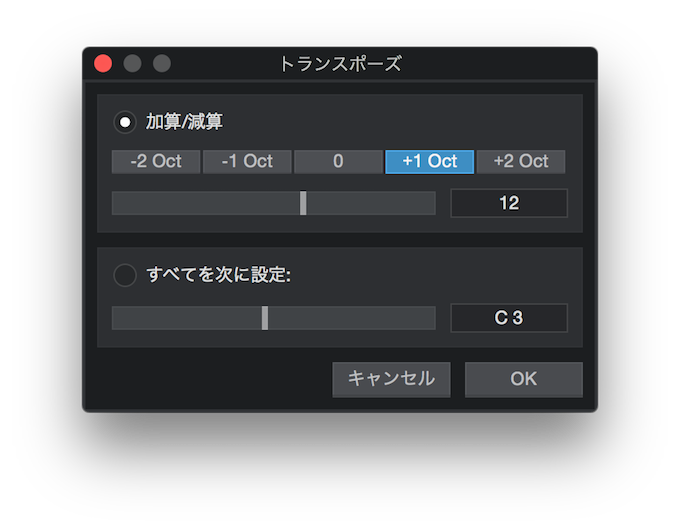Reset transpose with the 0 button
The height and width of the screenshot is (530, 680).
coord(338,162)
